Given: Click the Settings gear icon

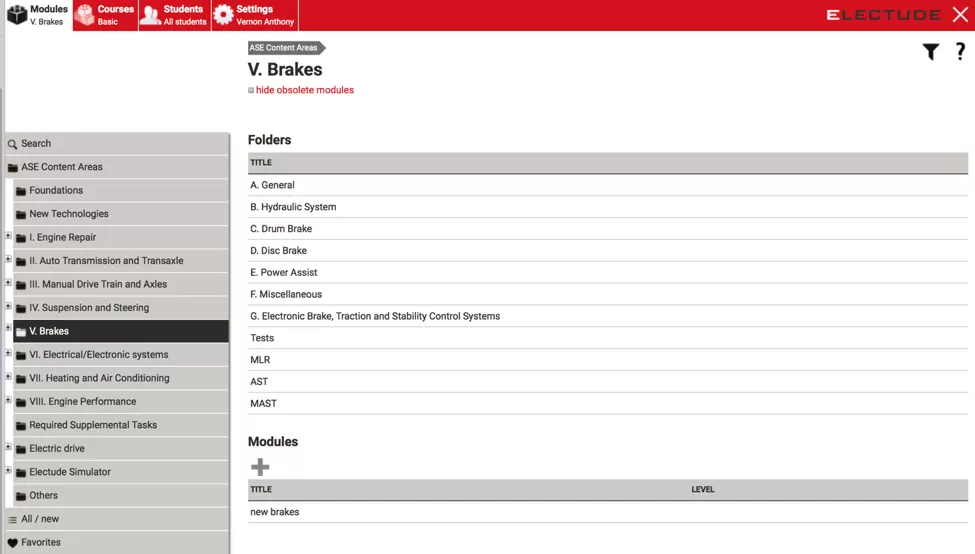Looking at the screenshot, I should click(x=223, y=15).
